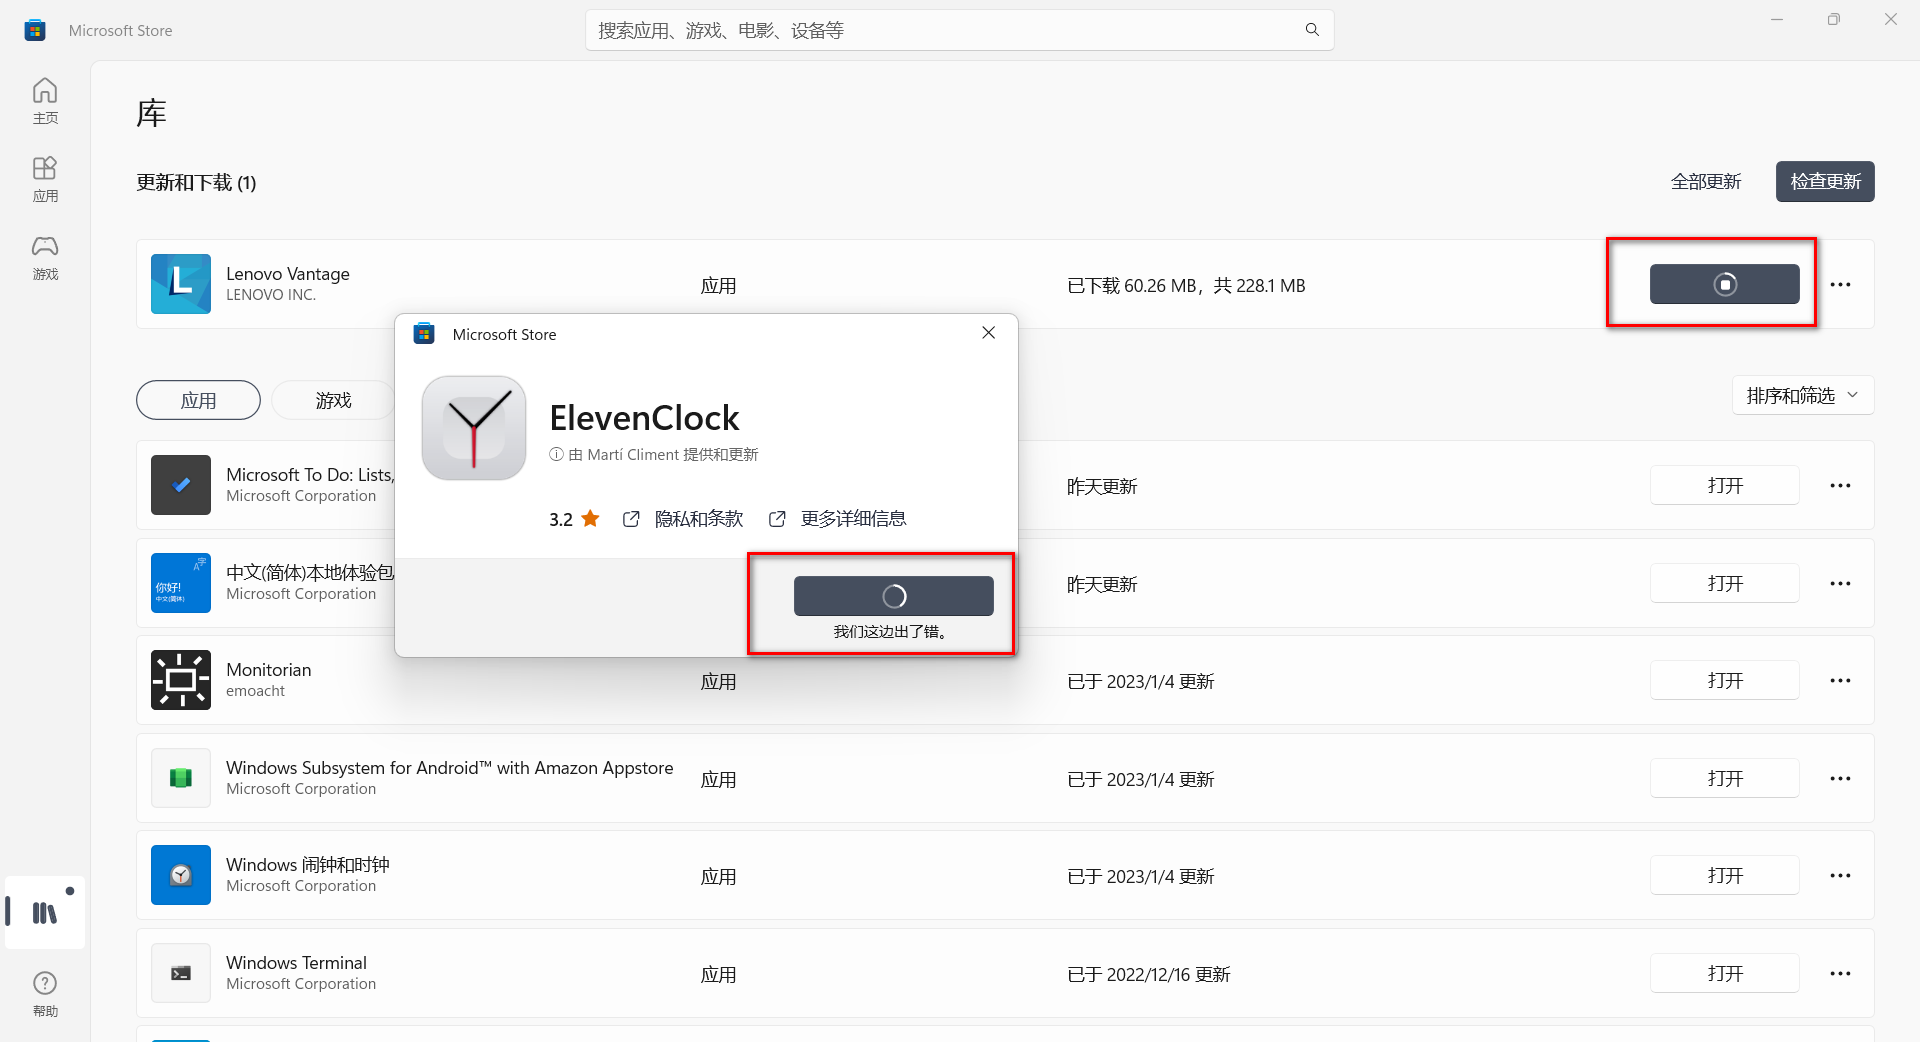Open more options for Monitorian
Image resolution: width=1920 pixels, height=1042 pixels.
1840,681
